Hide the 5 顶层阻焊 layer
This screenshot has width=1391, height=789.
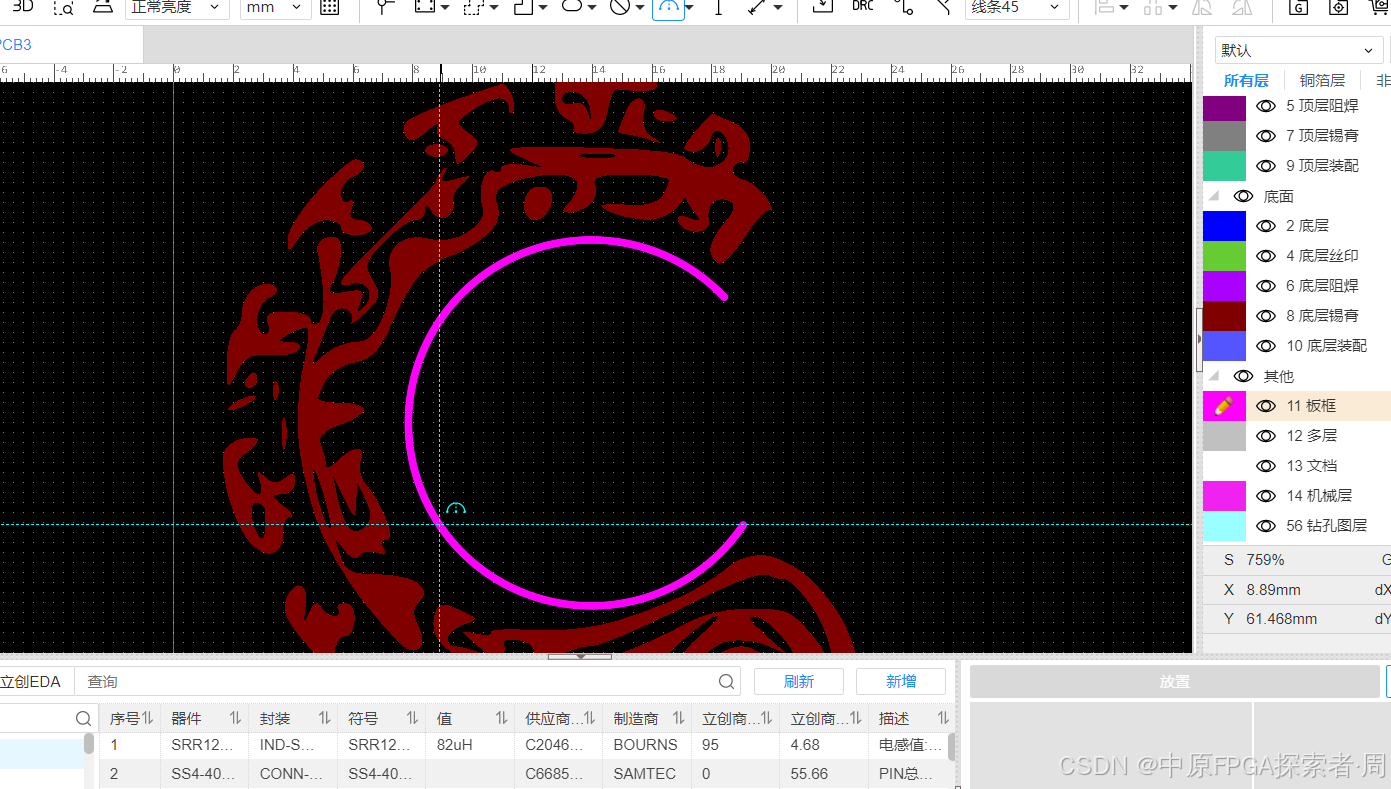point(1266,106)
